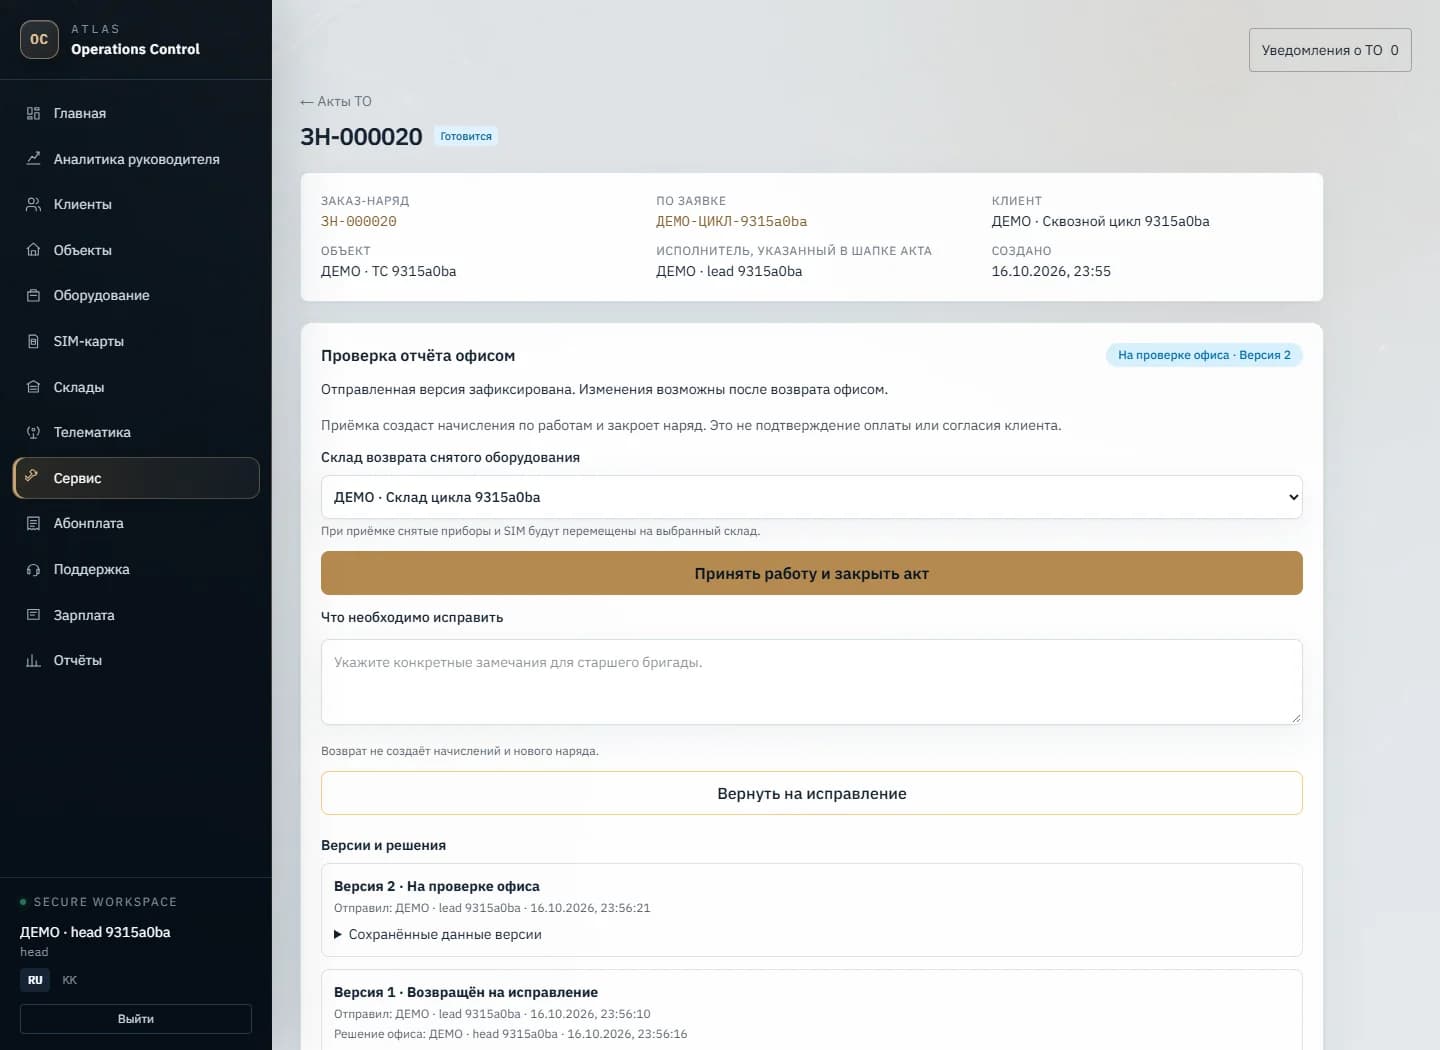Image resolution: width=1440 pixels, height=1050 pixels.
Task: Click the Телематика signal icon
Action: point(33,432)
